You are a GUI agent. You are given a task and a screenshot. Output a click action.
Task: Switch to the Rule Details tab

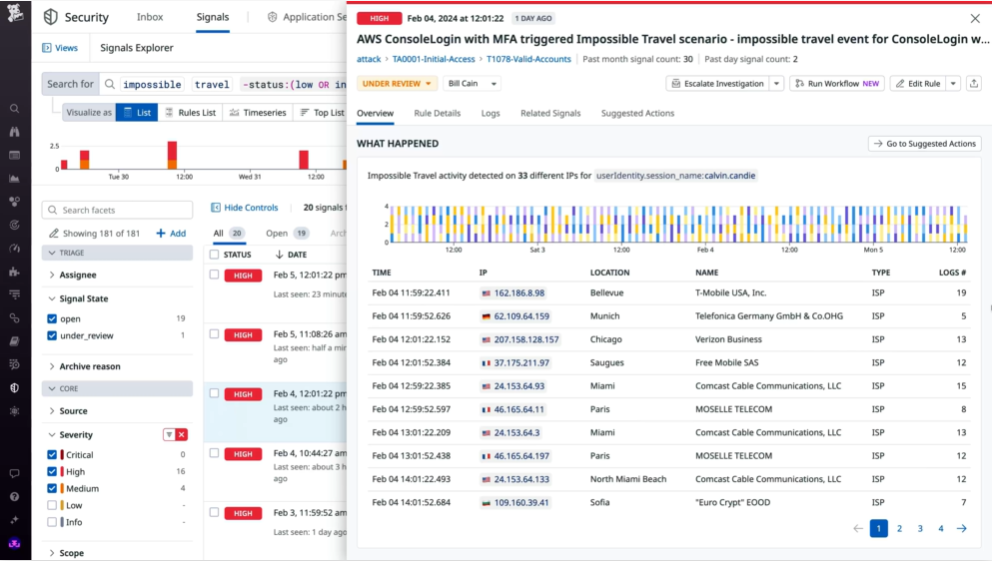(x=437, y=113)
